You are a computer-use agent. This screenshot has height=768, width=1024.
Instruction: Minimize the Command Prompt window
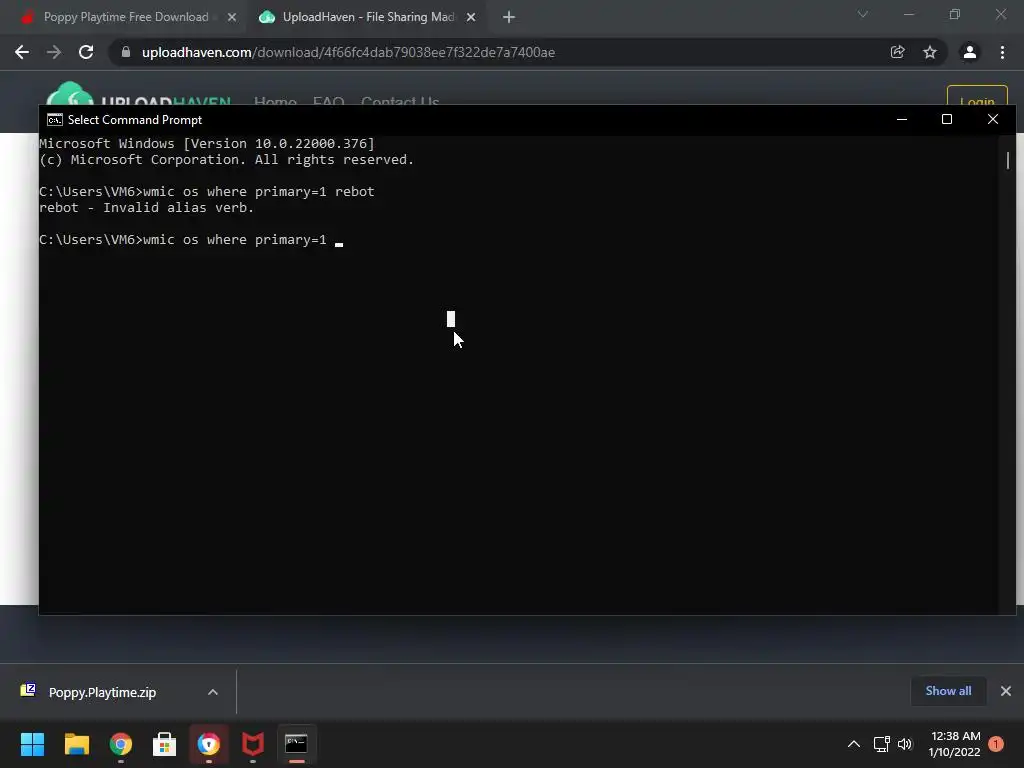[902, 120]
